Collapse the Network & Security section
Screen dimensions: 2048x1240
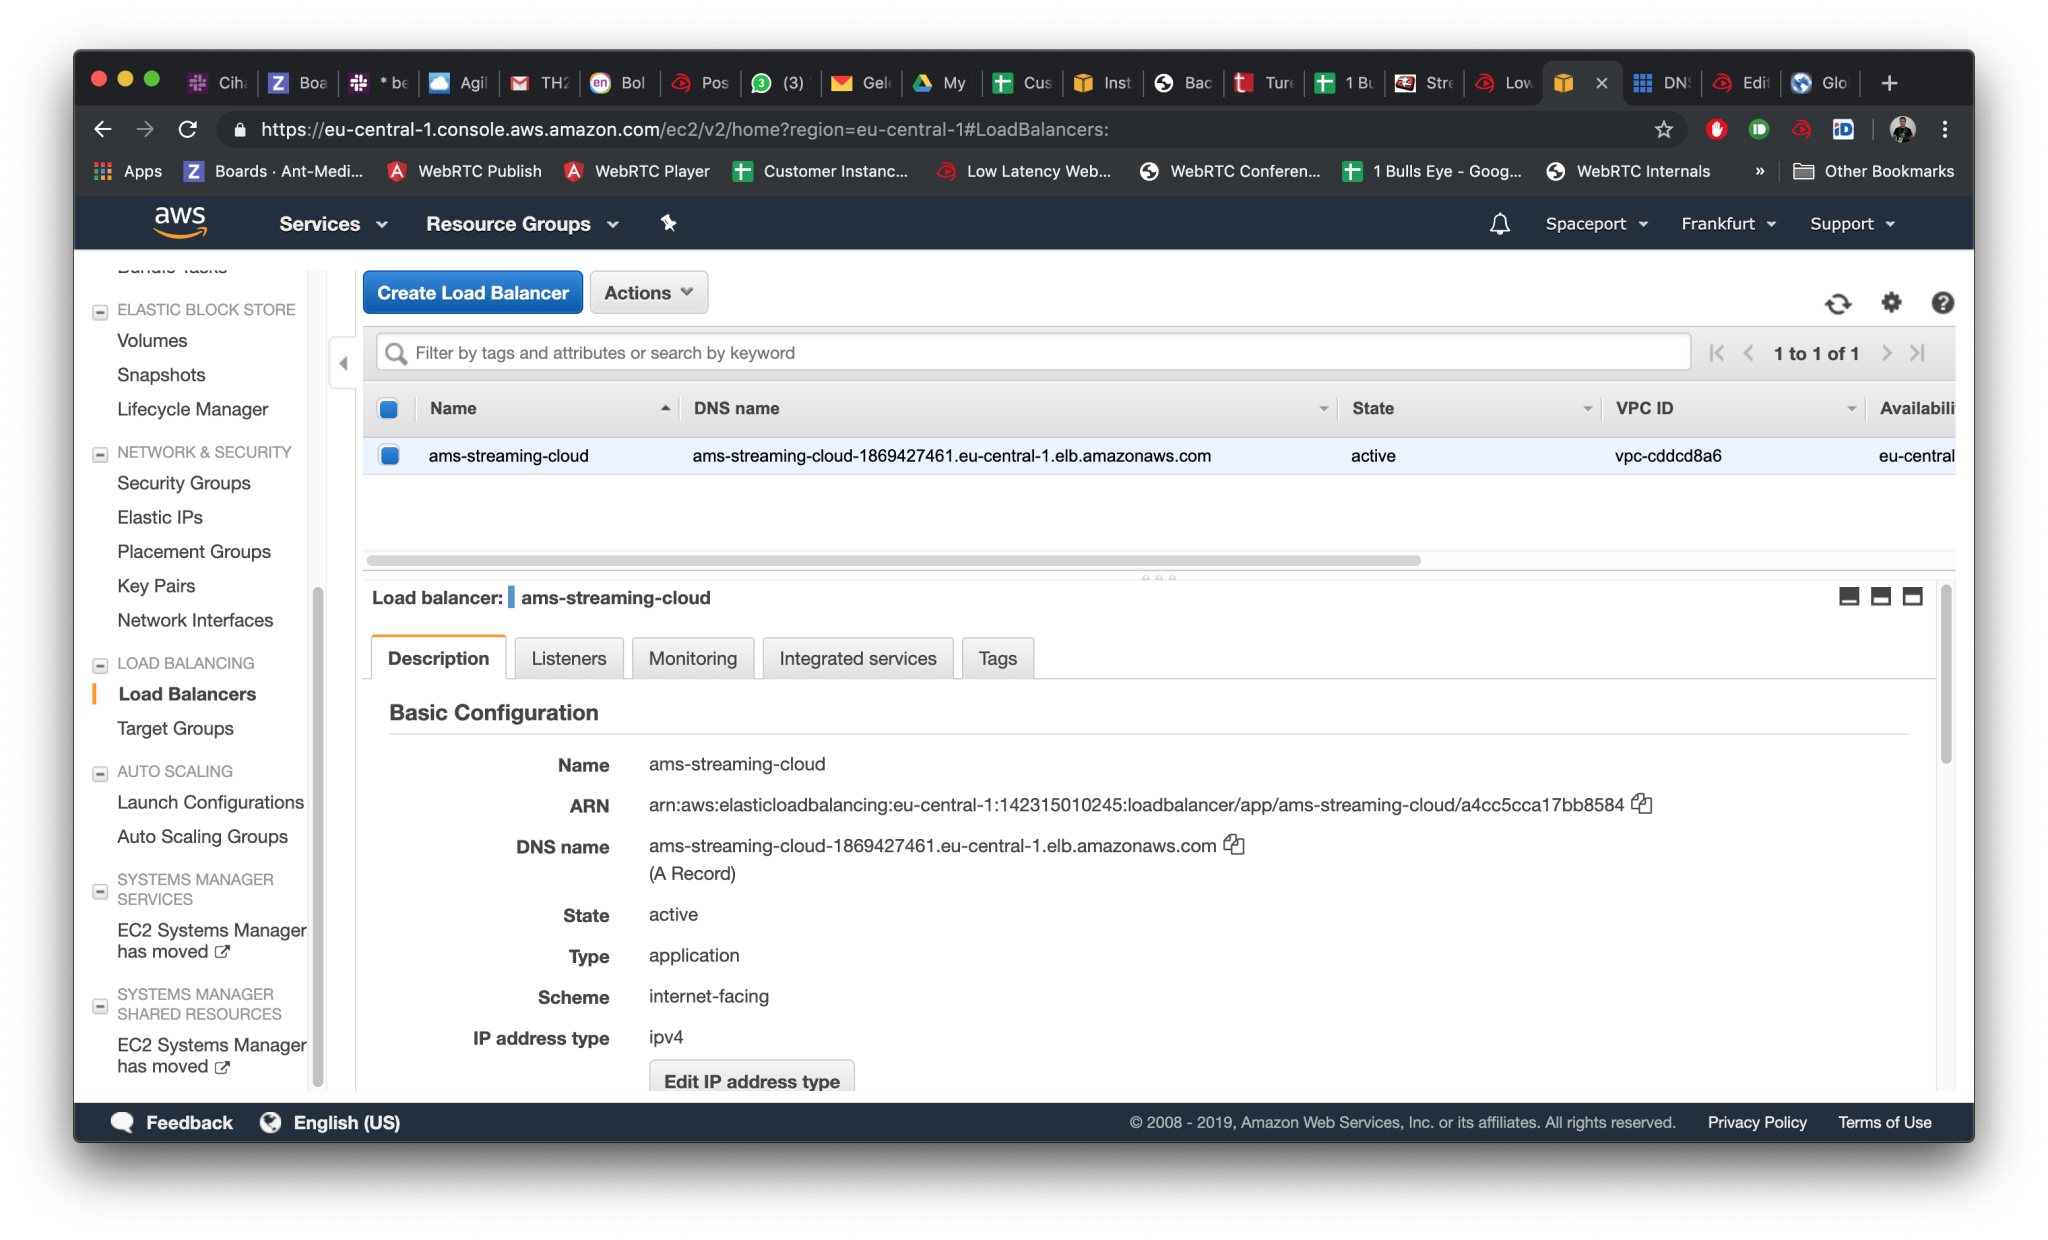click(x=100, y=454)
